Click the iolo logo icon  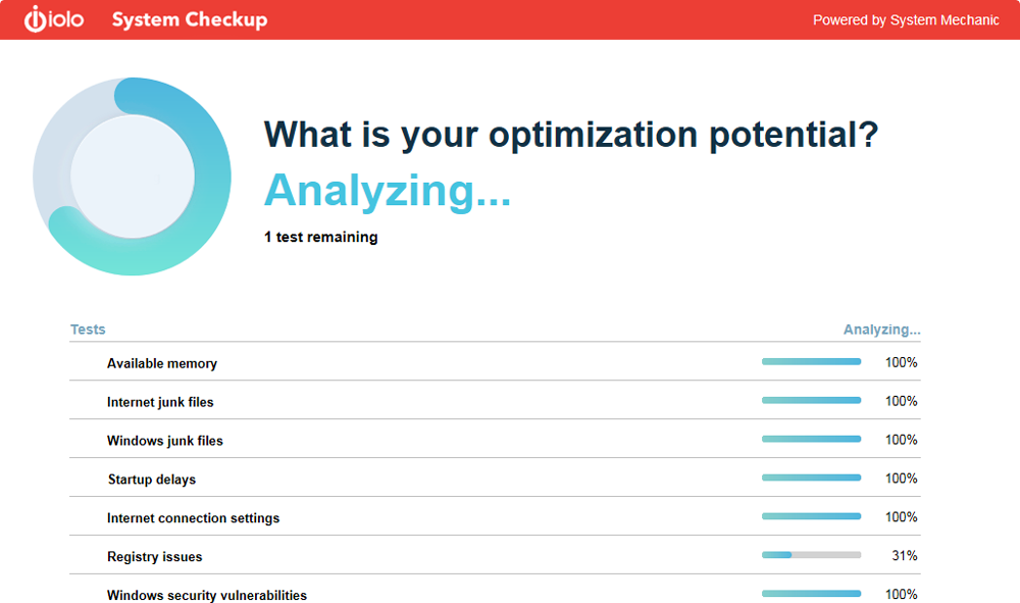[53, 20]
